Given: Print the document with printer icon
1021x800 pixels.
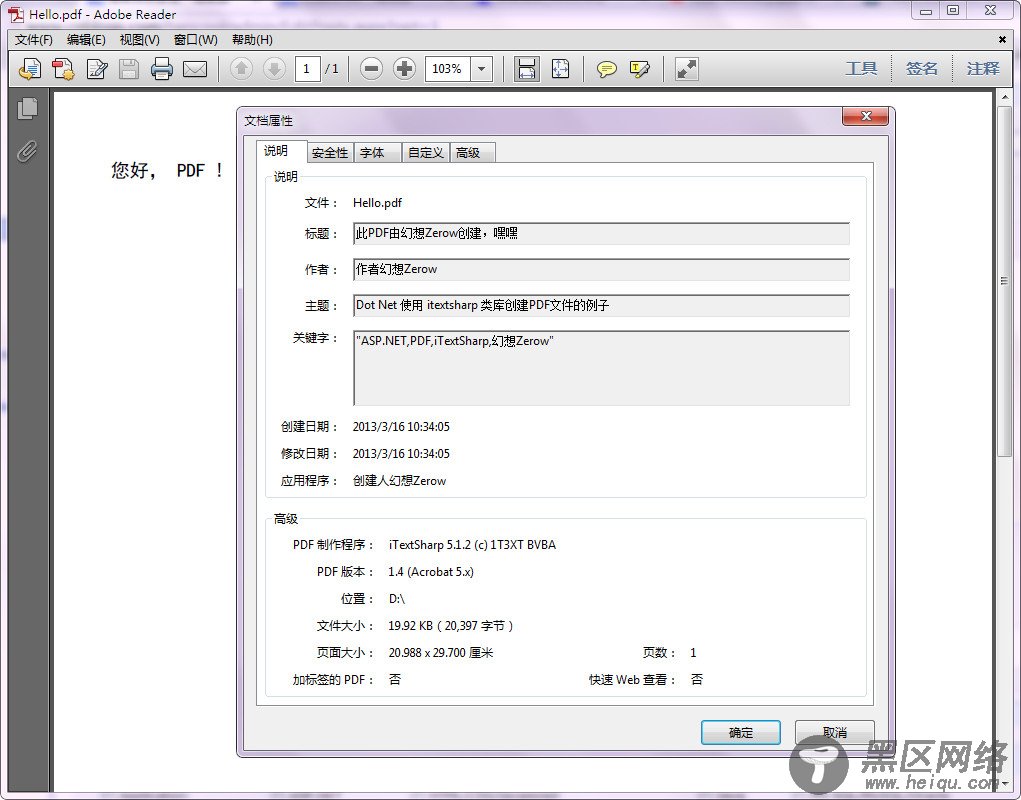Looking at the screenshot, I should coord(161,68).
